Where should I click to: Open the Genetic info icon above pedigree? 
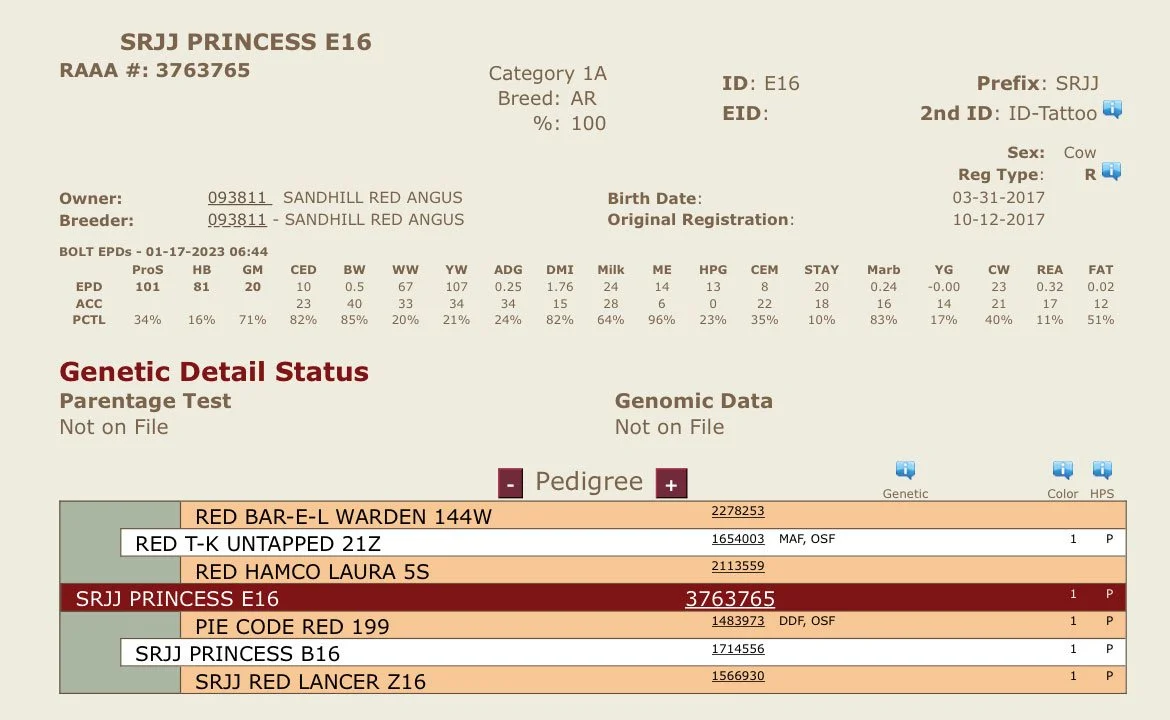click(x=905, y=469)
